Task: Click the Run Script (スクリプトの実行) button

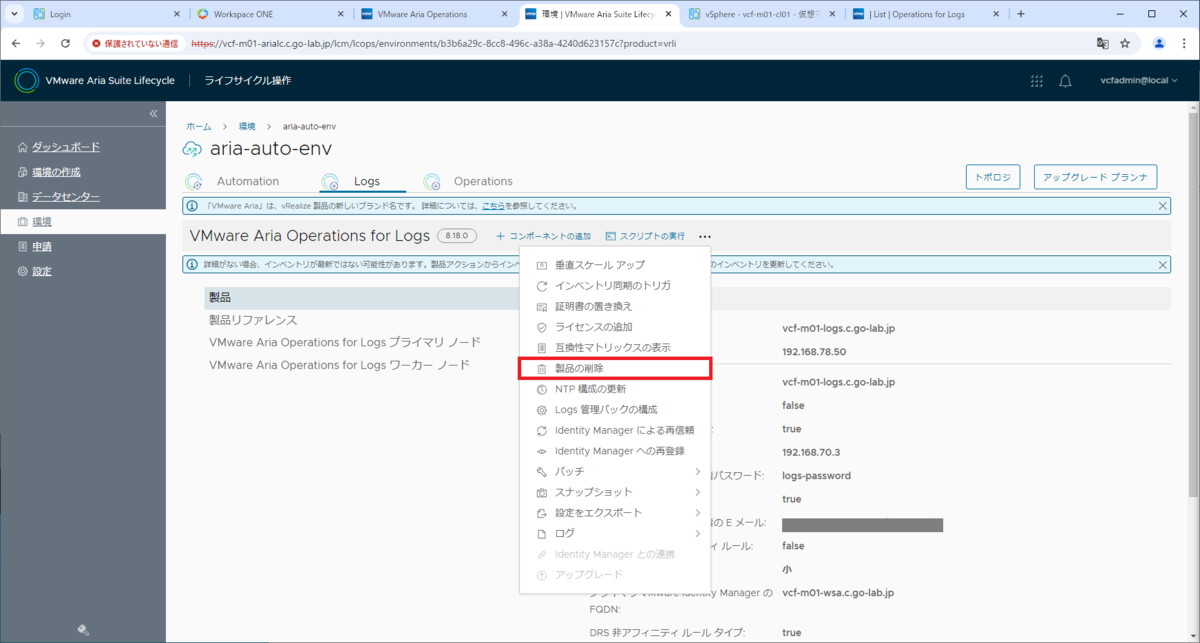Action: coord(645,236)
